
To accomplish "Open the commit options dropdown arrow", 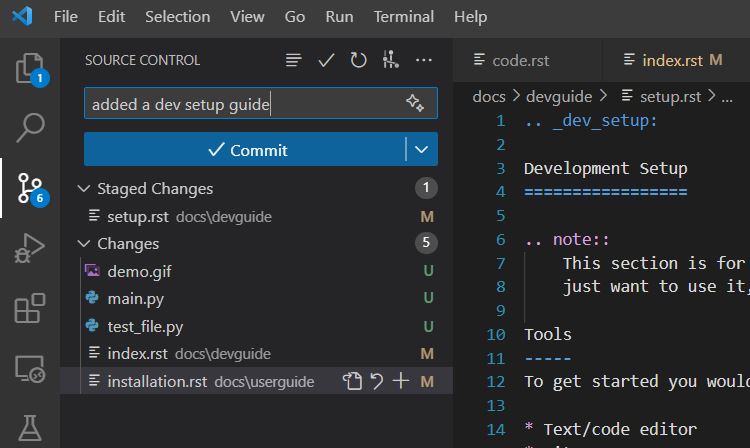I will pos(422,150).
